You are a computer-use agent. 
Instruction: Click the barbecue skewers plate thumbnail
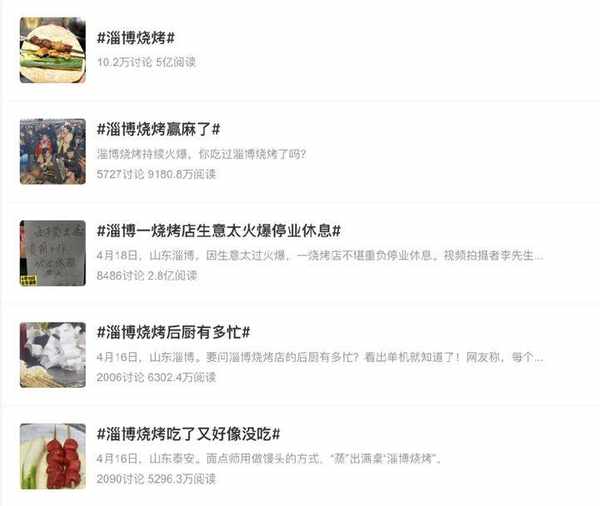[x=53, y=50]
